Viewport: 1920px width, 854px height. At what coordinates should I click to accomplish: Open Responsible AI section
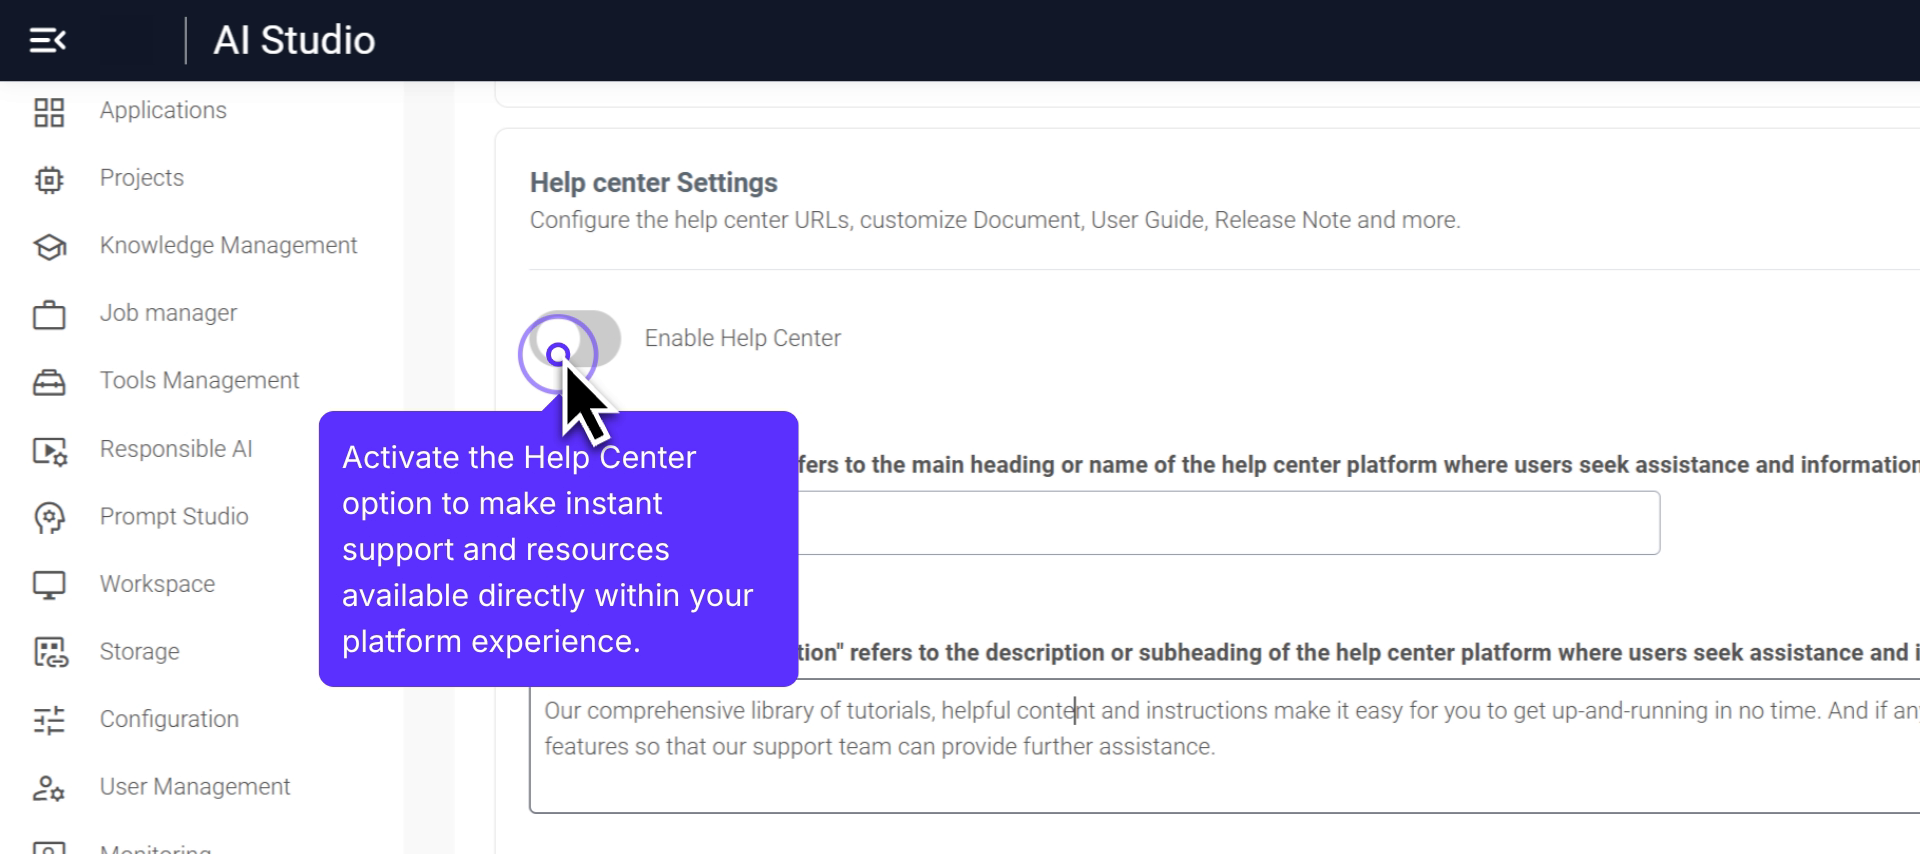click(176, 449)
